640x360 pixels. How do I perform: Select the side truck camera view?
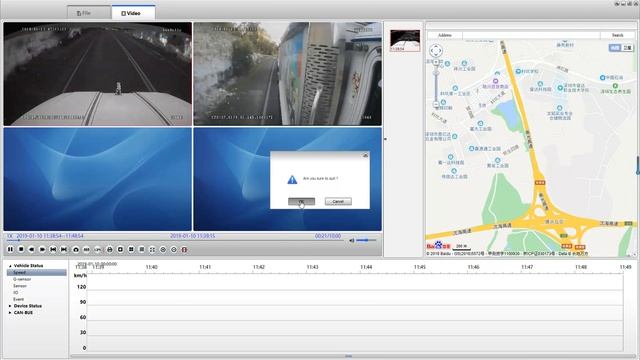(288, 74)
